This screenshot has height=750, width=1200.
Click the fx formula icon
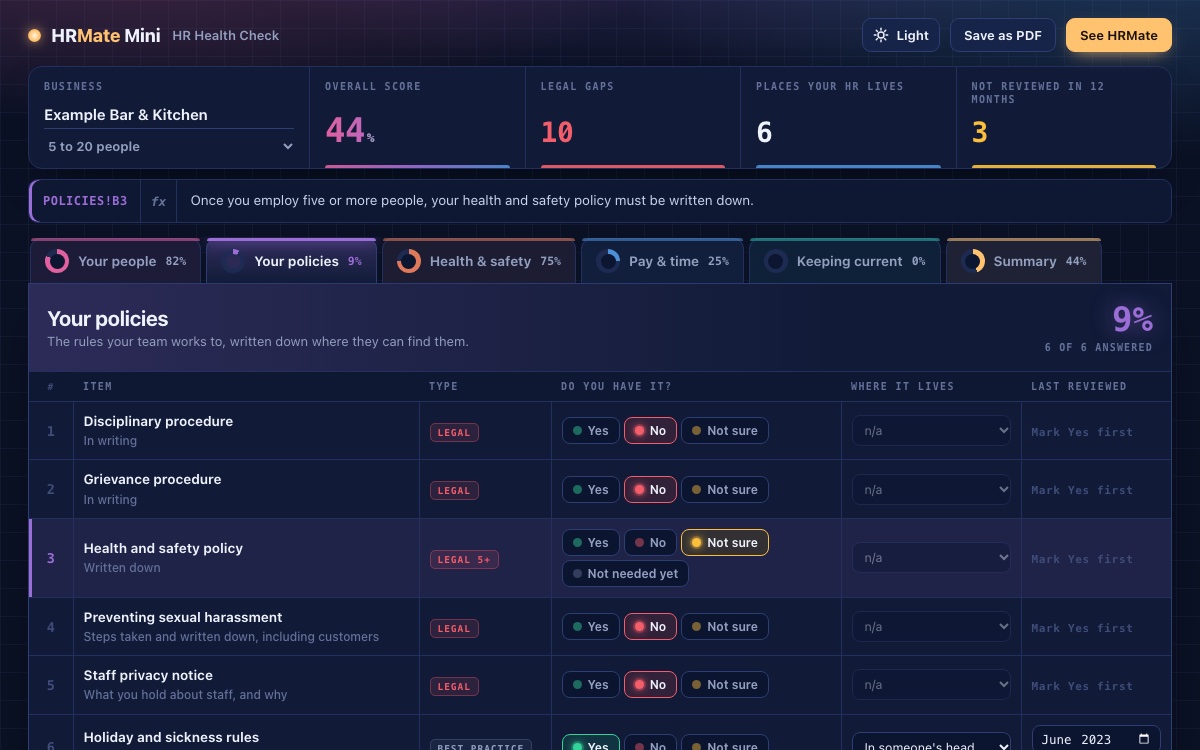point(158,201)
